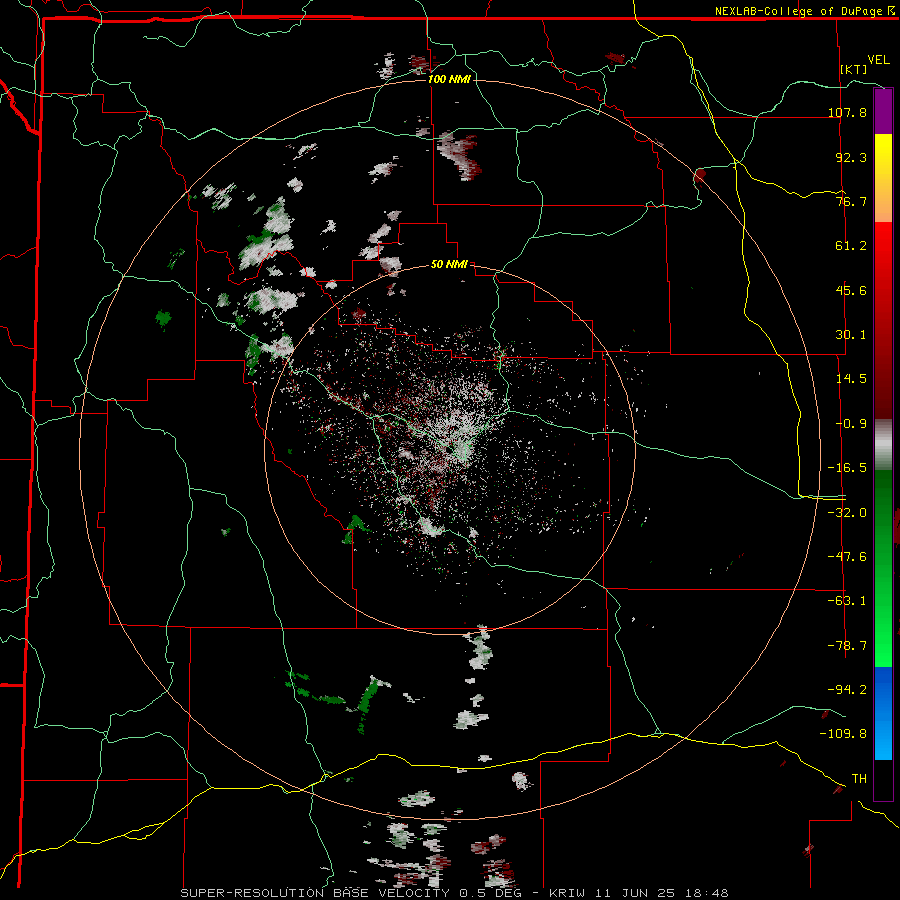Click the 45.6 legend value

pyautogui.click(x=851, y=290)
